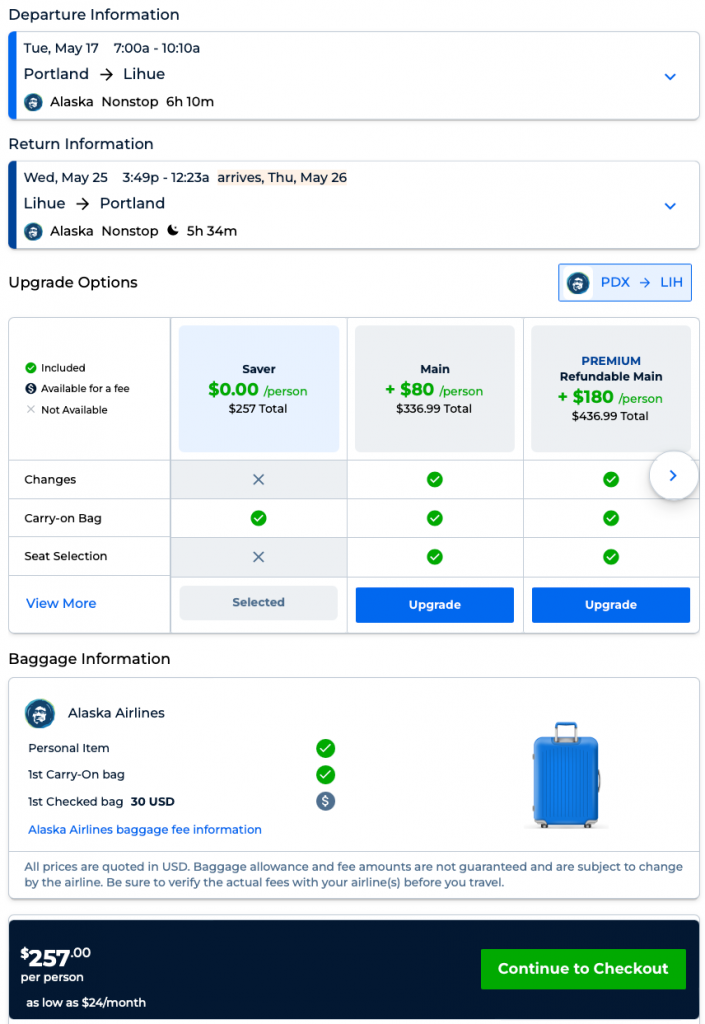Expand the Lihue to Portland return details

[670, 206]
